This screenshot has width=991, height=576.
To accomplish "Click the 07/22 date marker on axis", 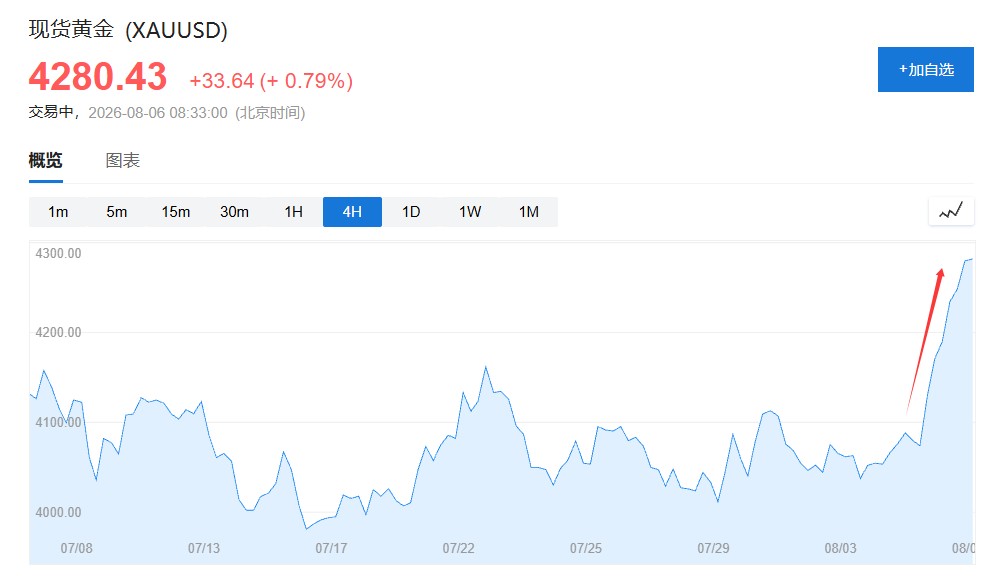I will tap(458, 548).
